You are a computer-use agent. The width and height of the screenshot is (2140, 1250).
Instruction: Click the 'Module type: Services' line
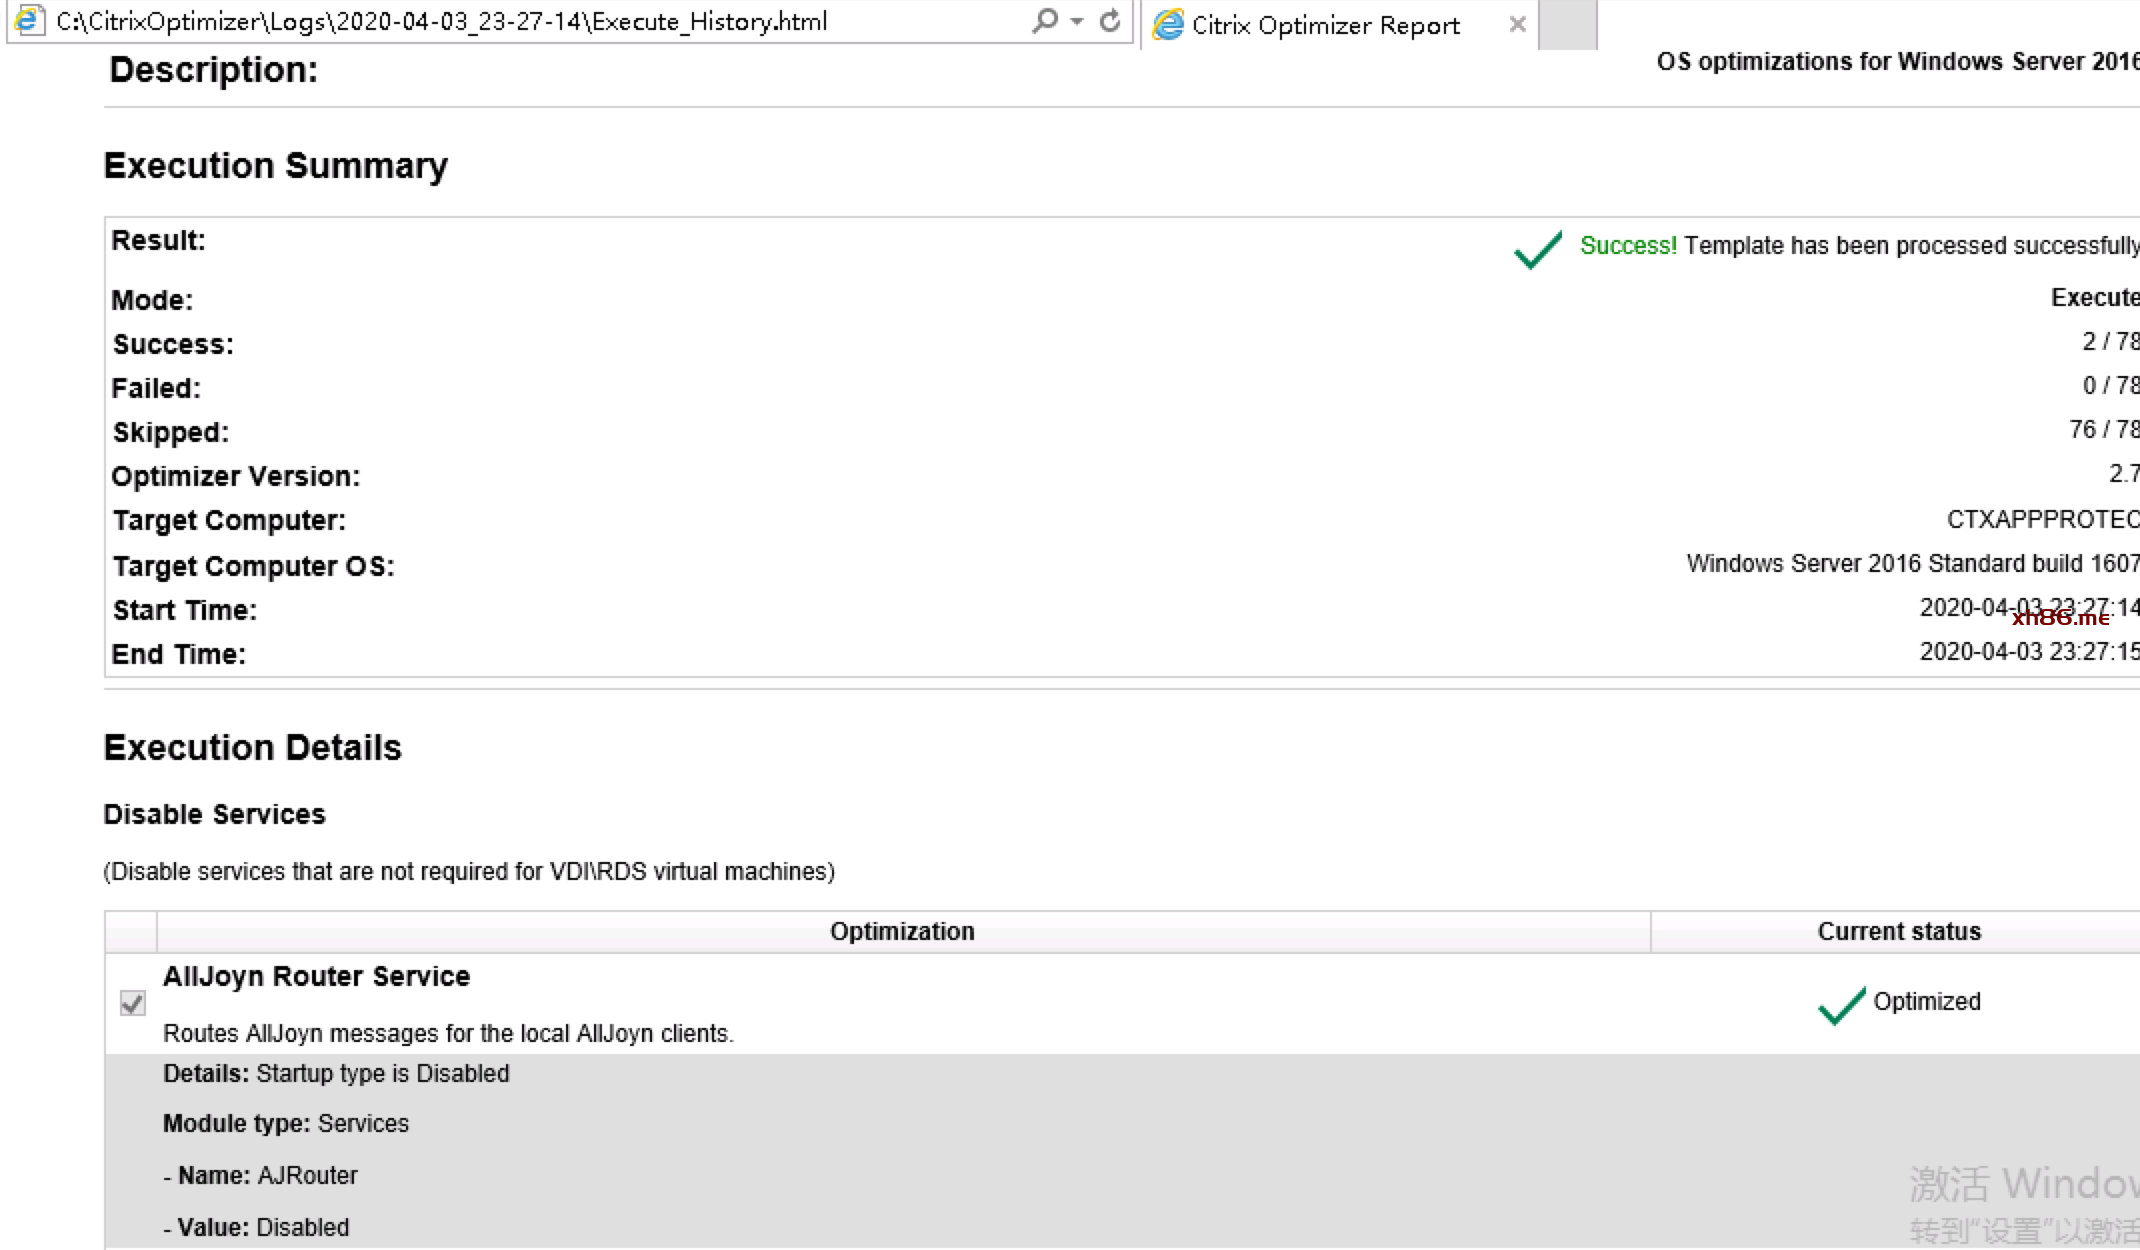tap(286, 1123)
